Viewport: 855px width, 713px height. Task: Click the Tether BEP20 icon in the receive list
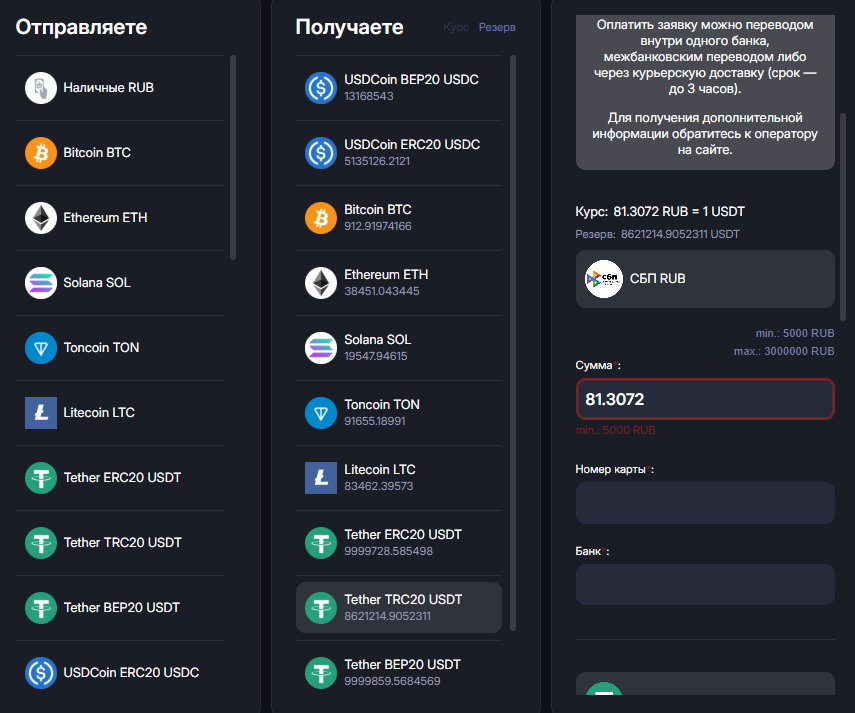click(x=321, y=673)
